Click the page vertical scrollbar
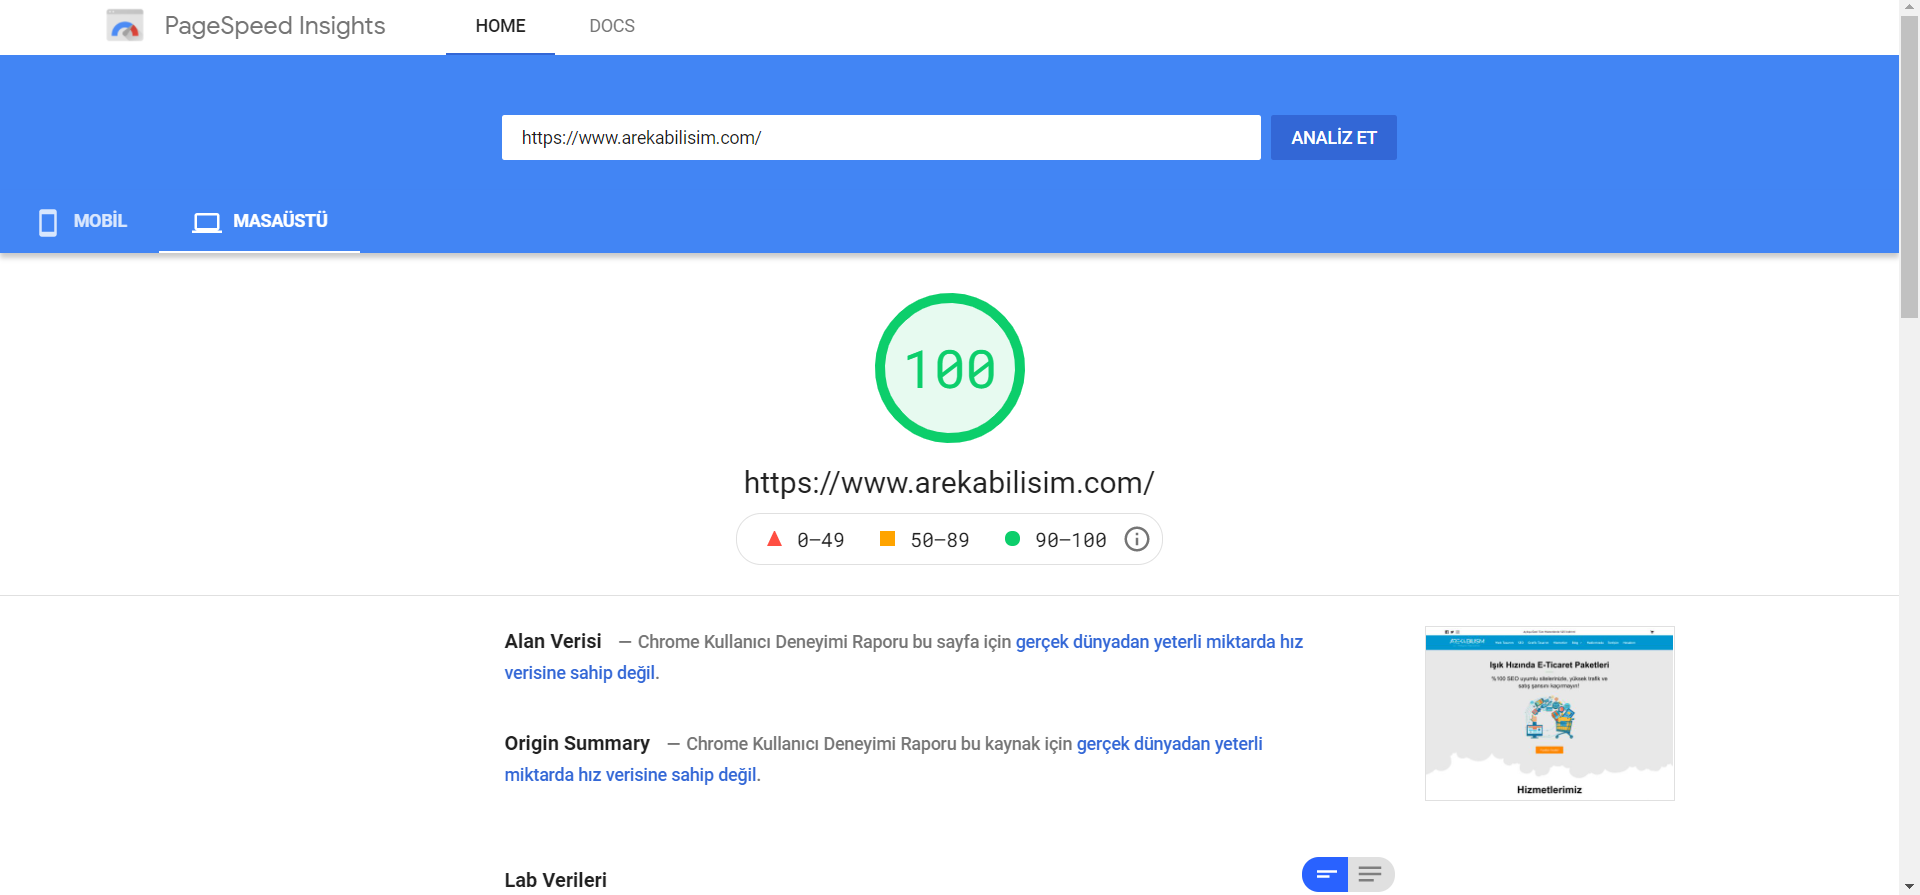Viewport: 1920px width, 895px height. click(x=1909, y=170)
